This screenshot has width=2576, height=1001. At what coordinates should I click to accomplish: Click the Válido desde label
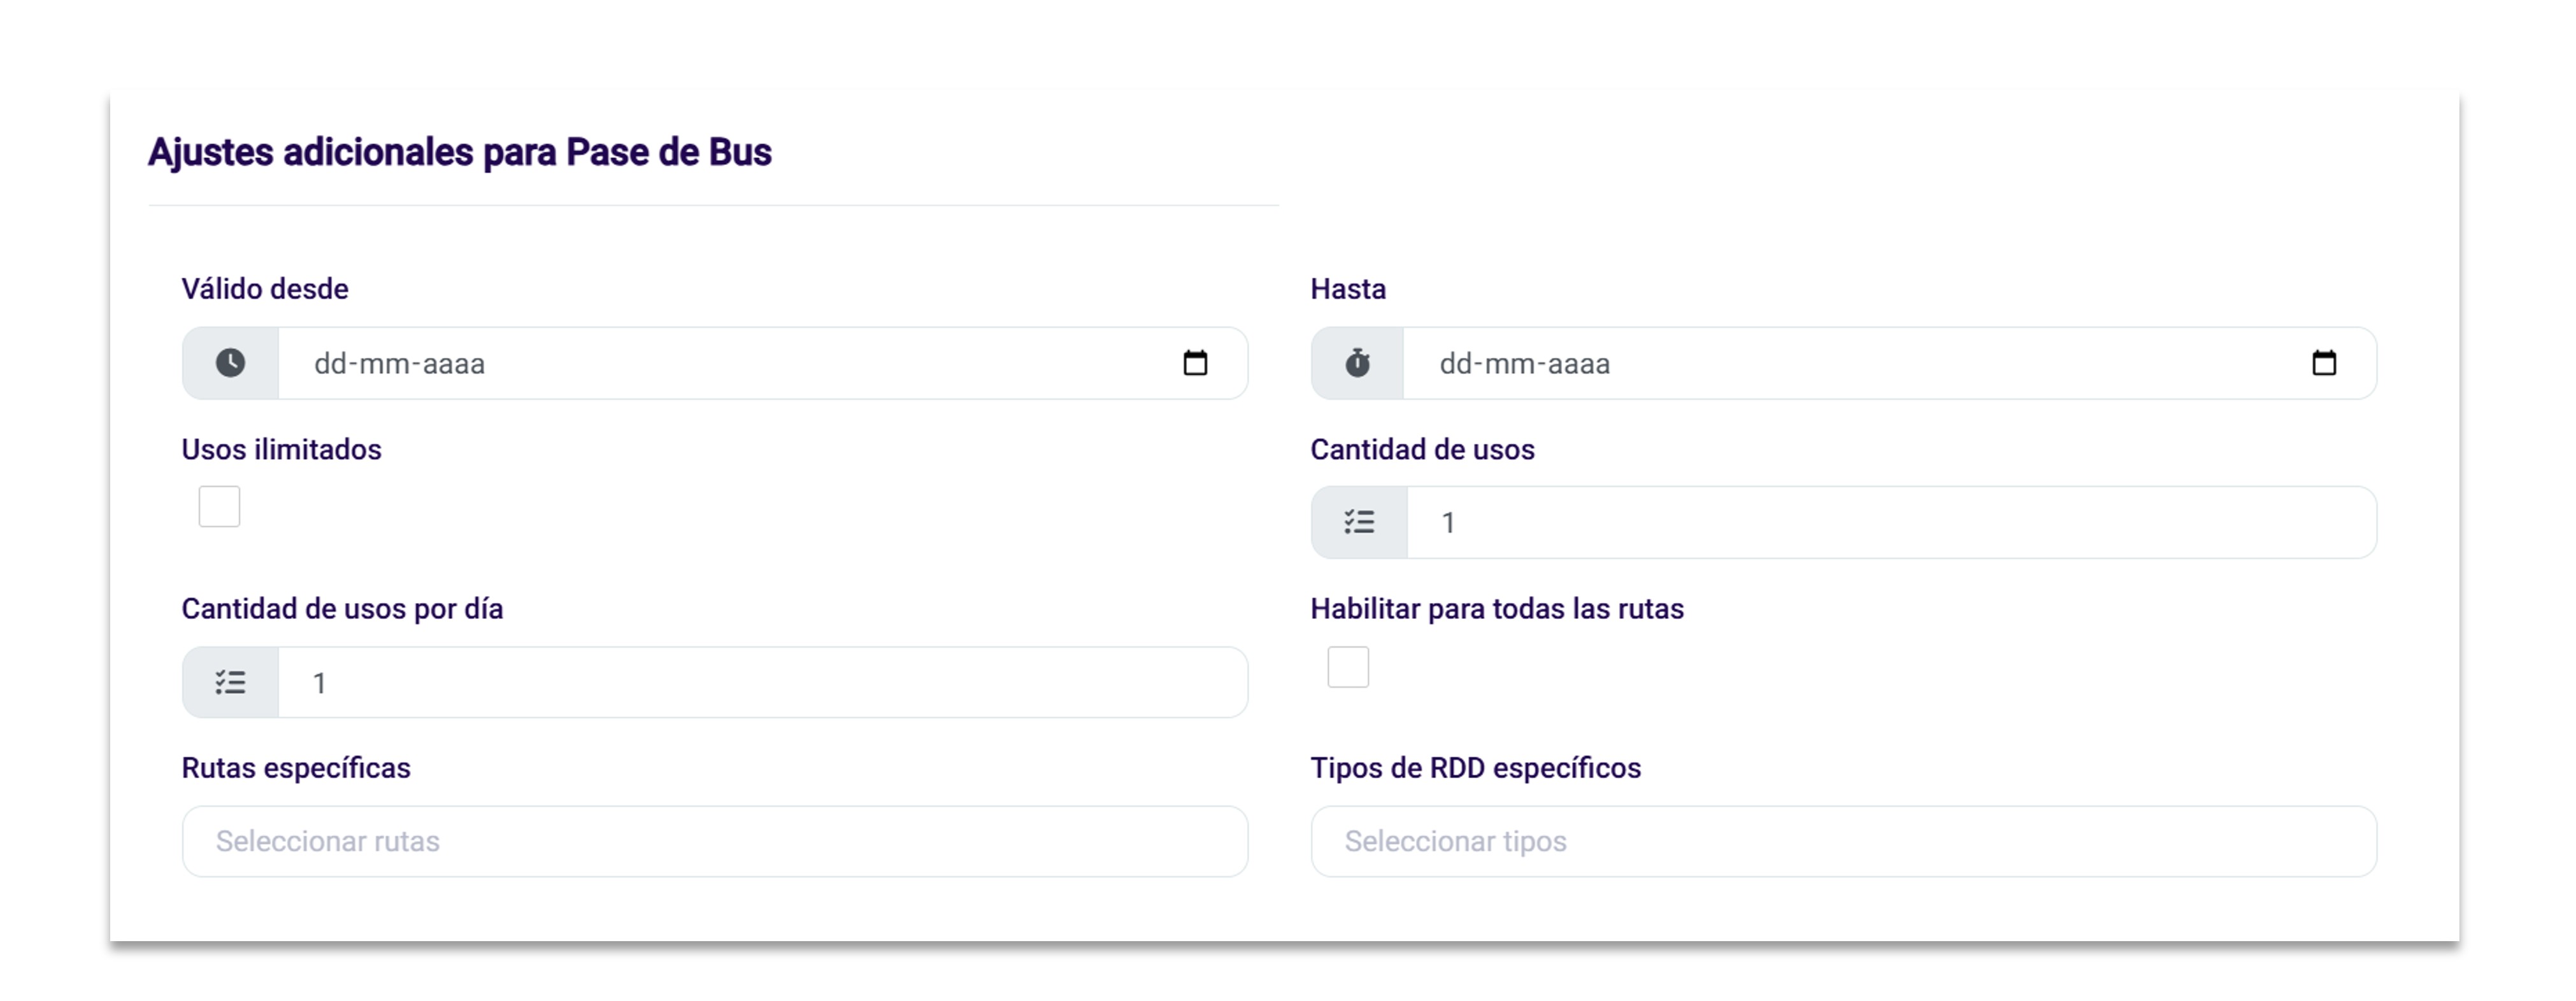coord(265,289)
